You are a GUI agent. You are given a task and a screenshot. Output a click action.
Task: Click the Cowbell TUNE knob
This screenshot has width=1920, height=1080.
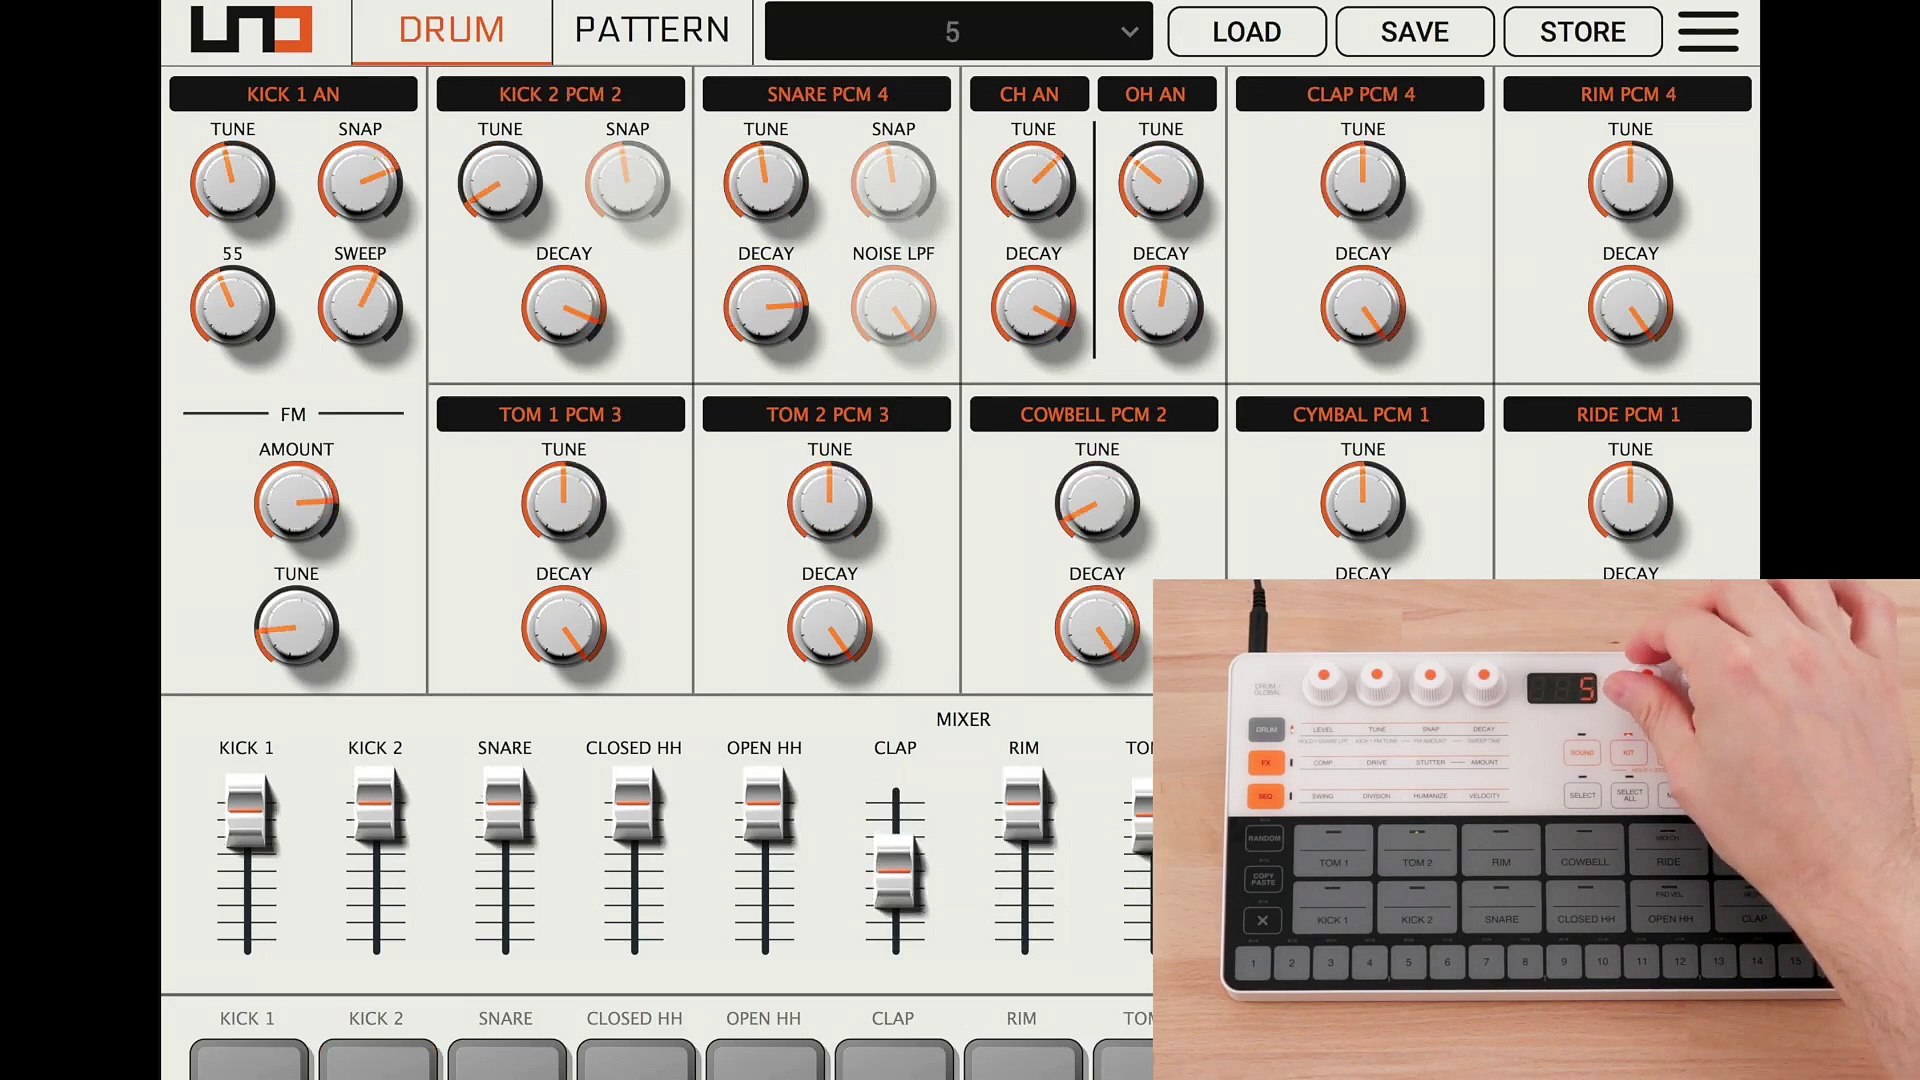click(1097, 502)
